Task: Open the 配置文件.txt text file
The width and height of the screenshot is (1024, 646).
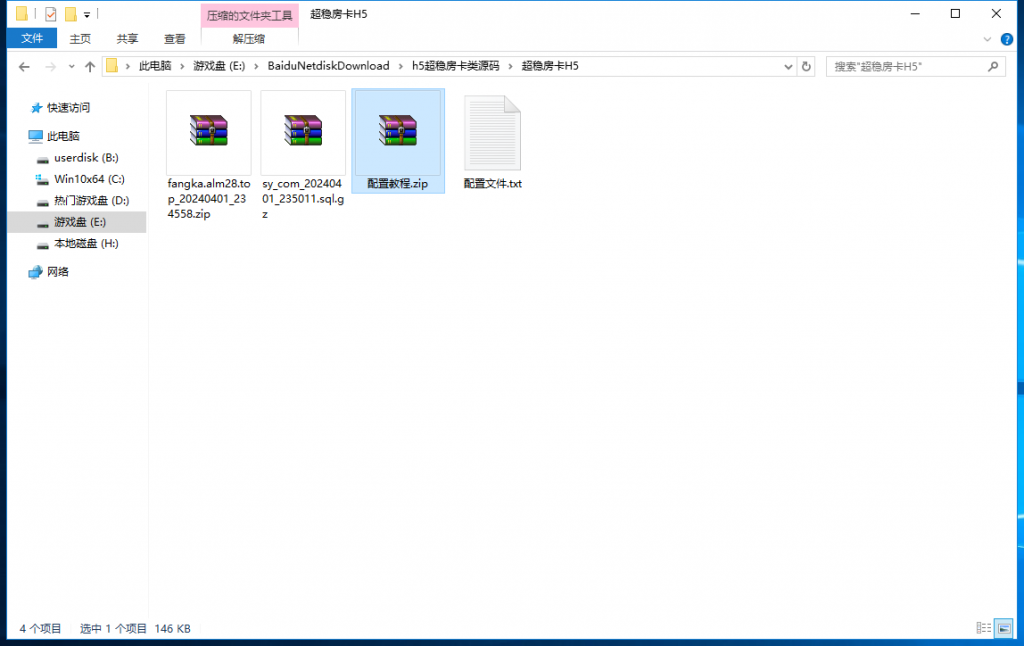Action: (x=492, y=133)
